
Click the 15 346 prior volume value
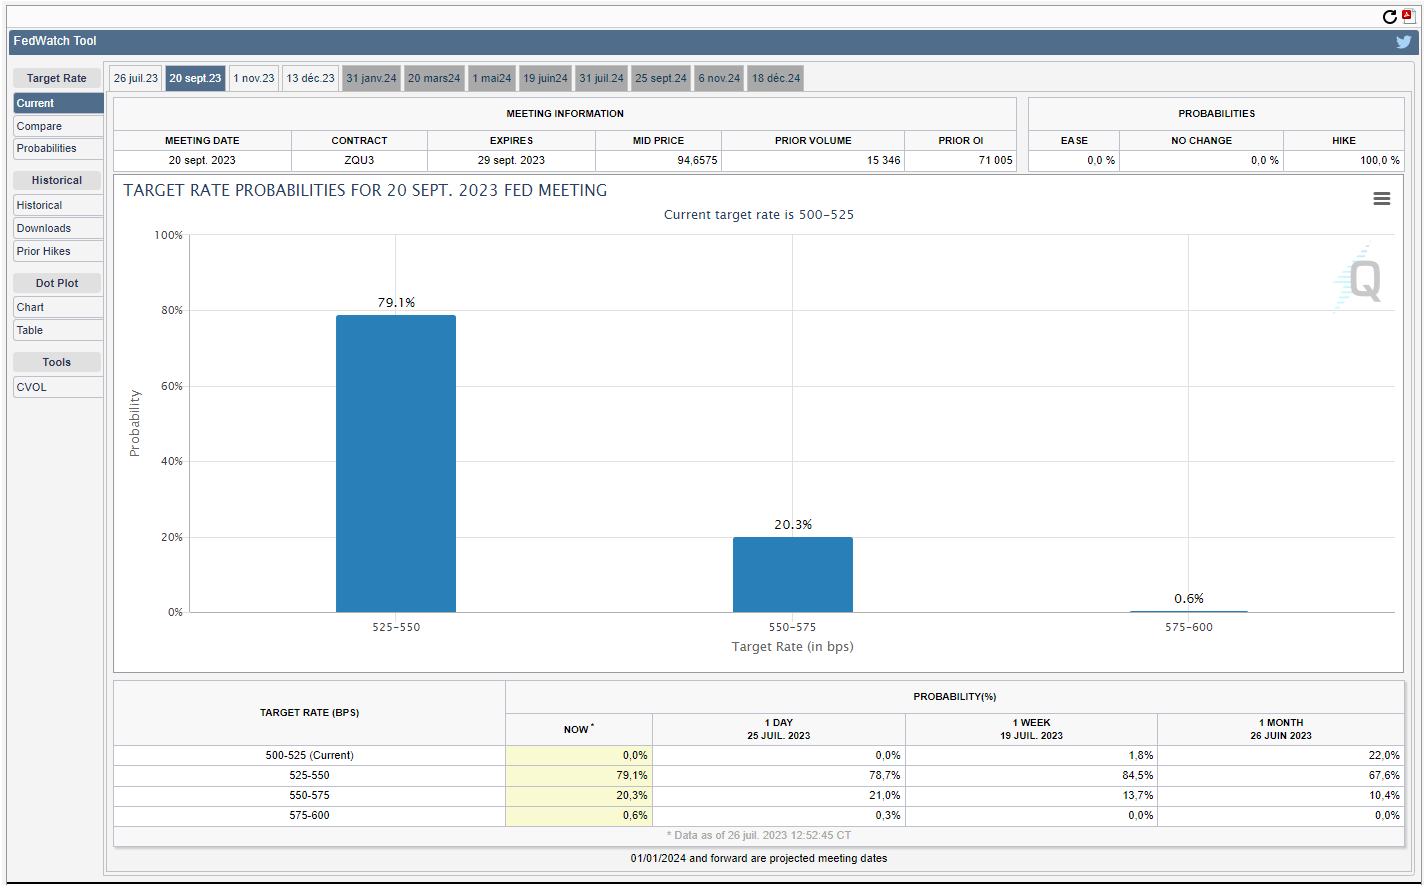pos(884,160)
